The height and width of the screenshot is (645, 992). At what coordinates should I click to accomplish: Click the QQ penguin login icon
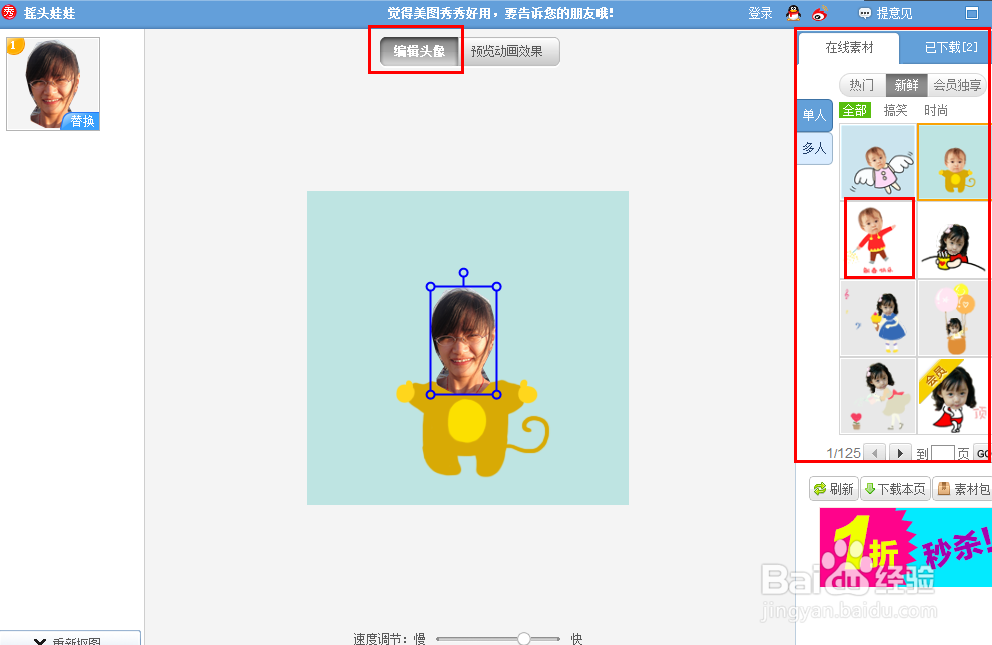tap(793, 13)
